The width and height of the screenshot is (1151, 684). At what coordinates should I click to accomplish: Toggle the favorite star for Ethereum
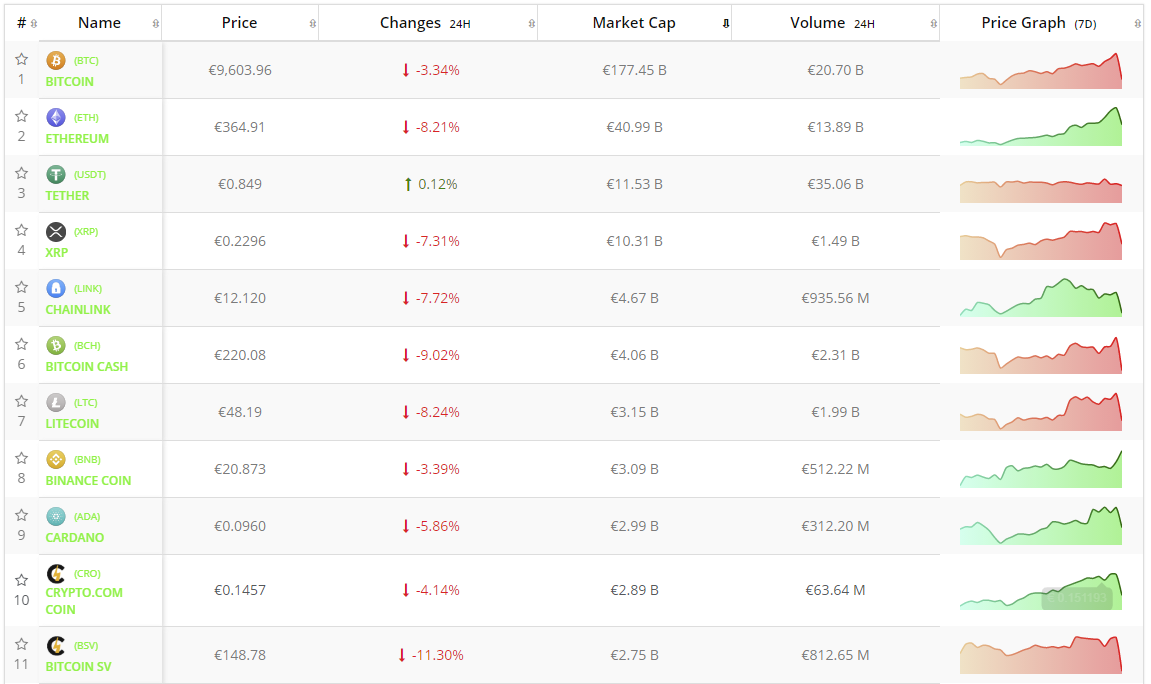point(21,116)
